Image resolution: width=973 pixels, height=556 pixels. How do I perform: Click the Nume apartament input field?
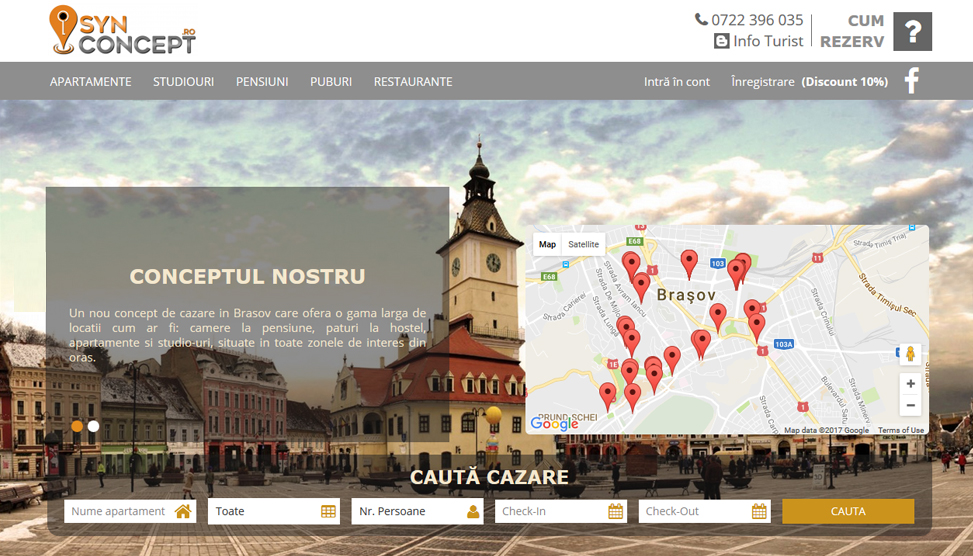tap(130, 511)
